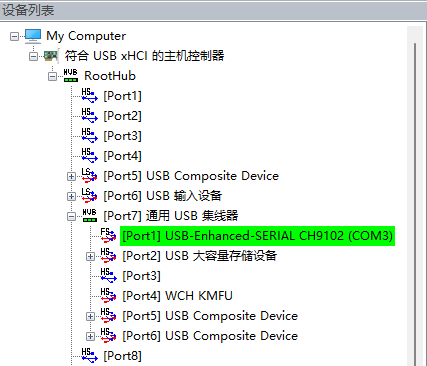Click the HS icon beside RootHub [Port4]

pyautogui.click(x=89, y=155)
